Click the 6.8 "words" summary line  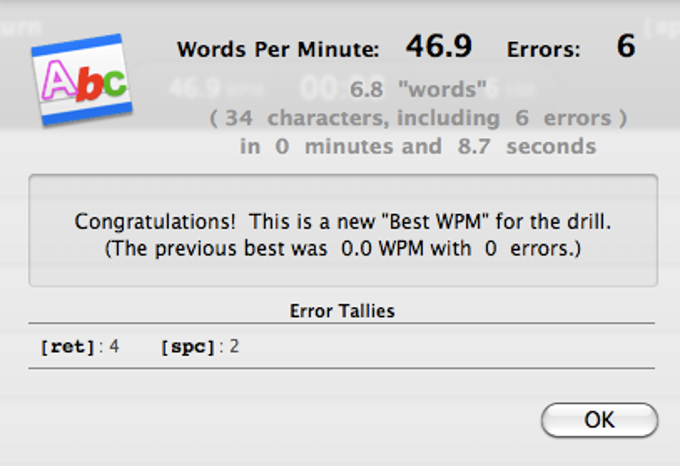coord(418,89)
